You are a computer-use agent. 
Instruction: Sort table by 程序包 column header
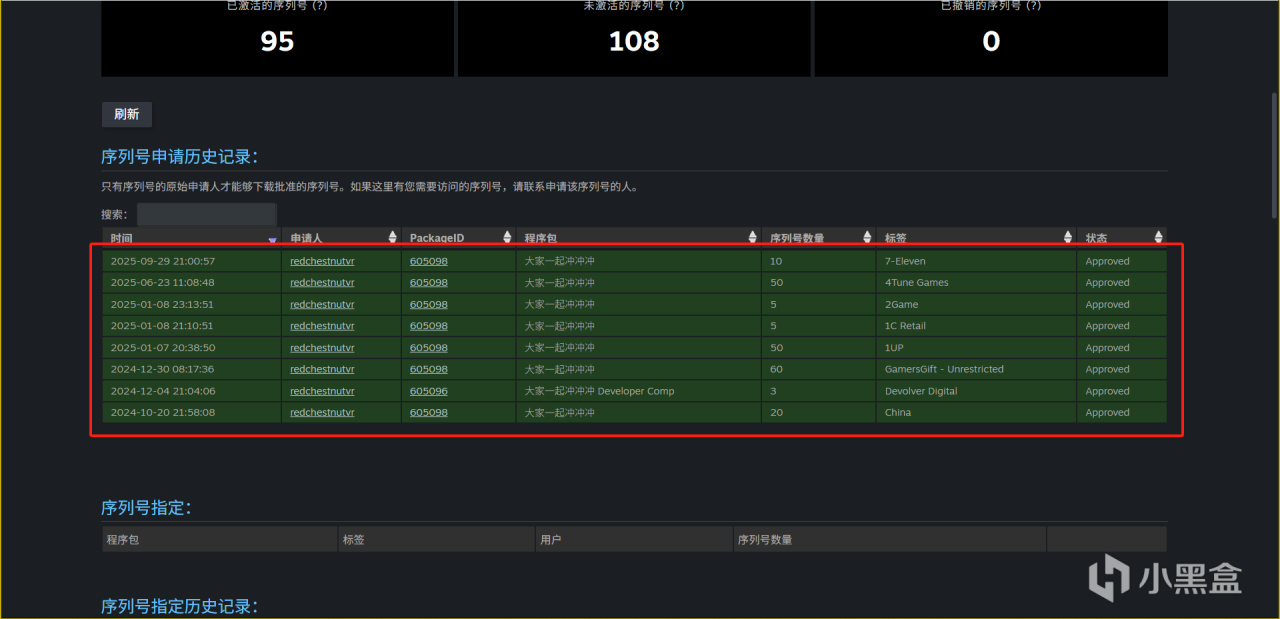(x=638, y=238)
